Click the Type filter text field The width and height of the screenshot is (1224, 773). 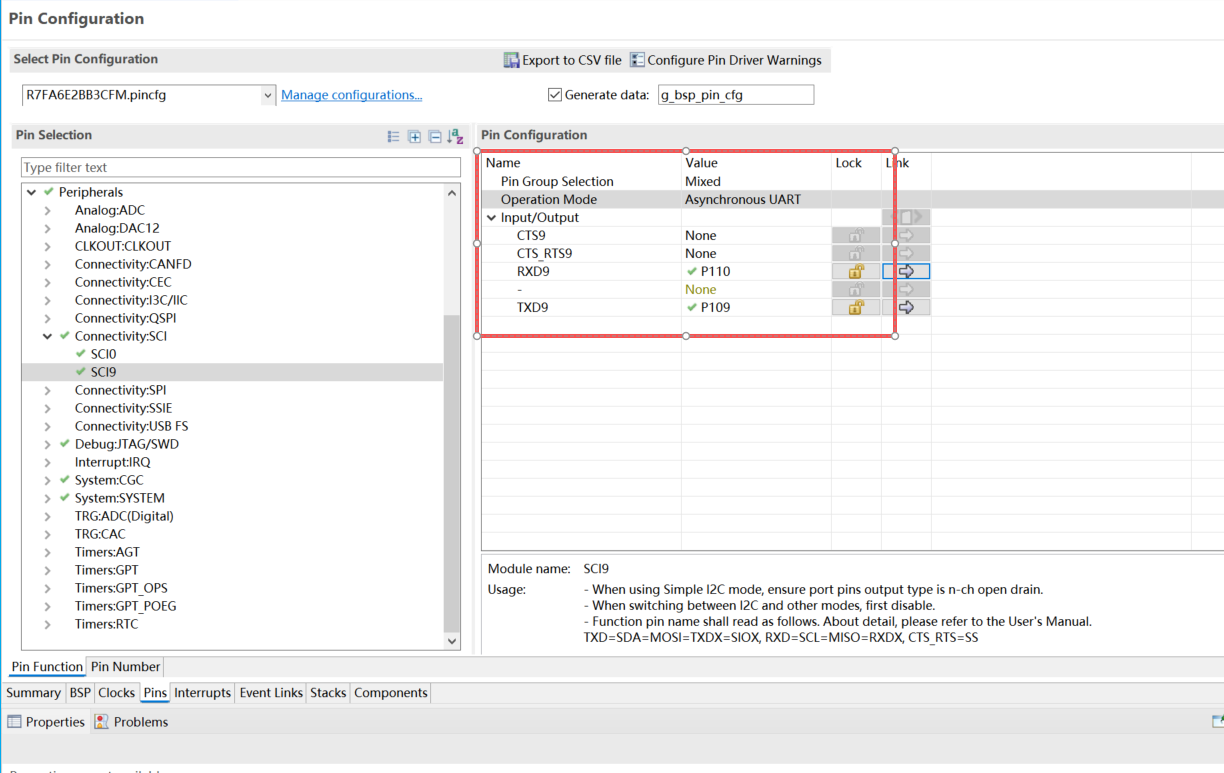tap(241, 167)
